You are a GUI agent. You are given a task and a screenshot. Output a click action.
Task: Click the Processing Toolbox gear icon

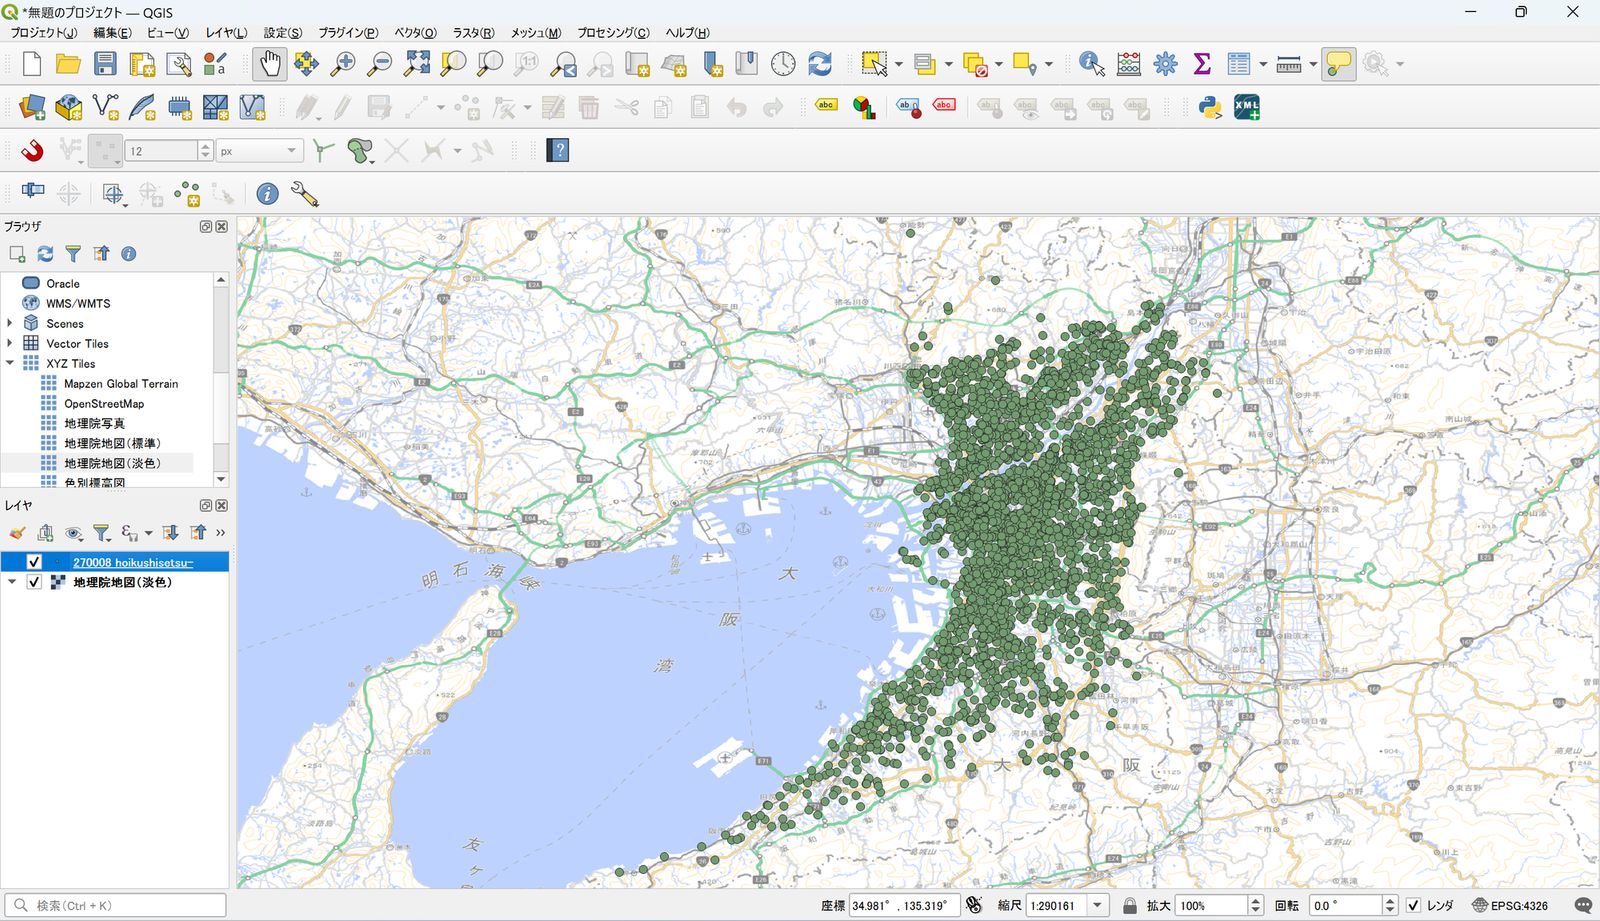click(1165, 64)
